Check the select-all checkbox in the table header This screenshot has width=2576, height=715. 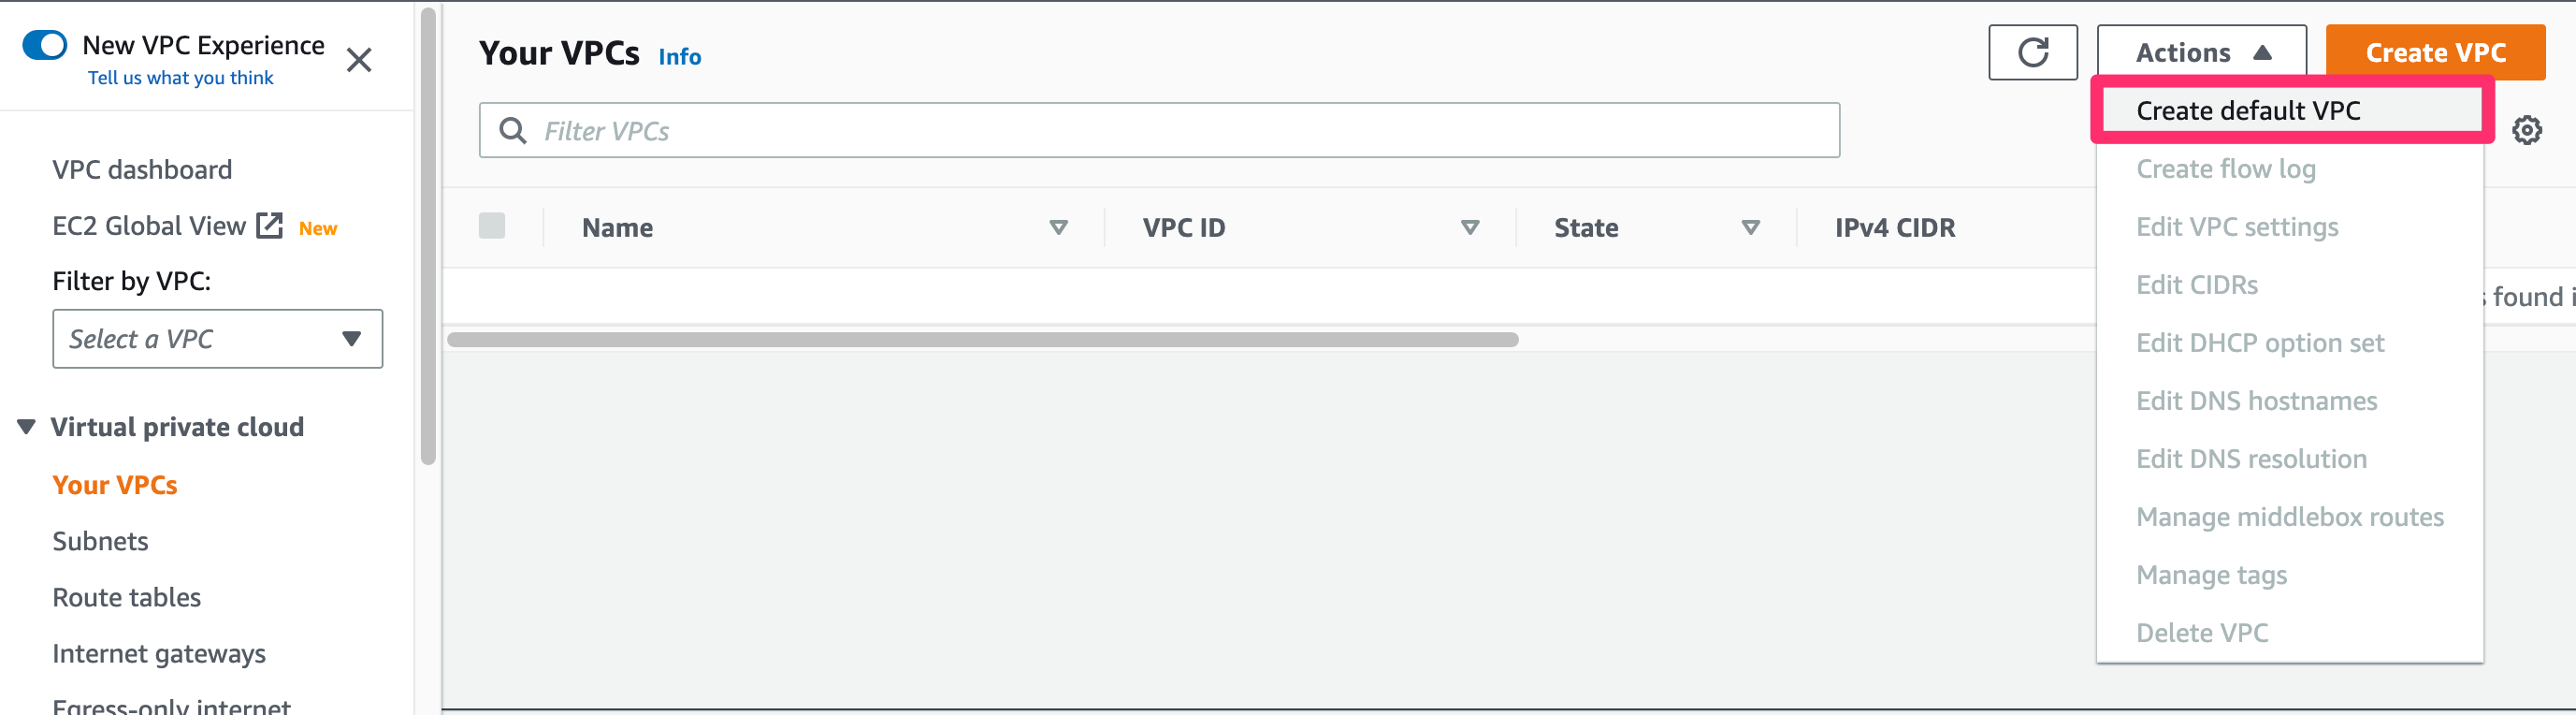click(x=492, y=226)
